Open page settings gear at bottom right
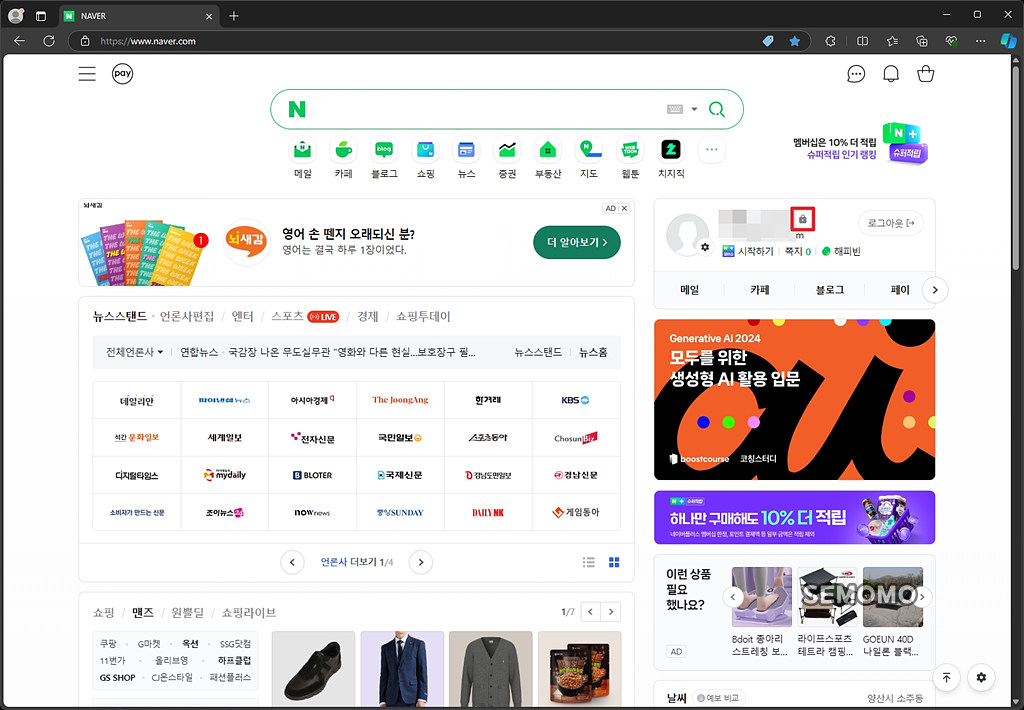Viewport: 1024px width, 710px height. pos(981,677)
